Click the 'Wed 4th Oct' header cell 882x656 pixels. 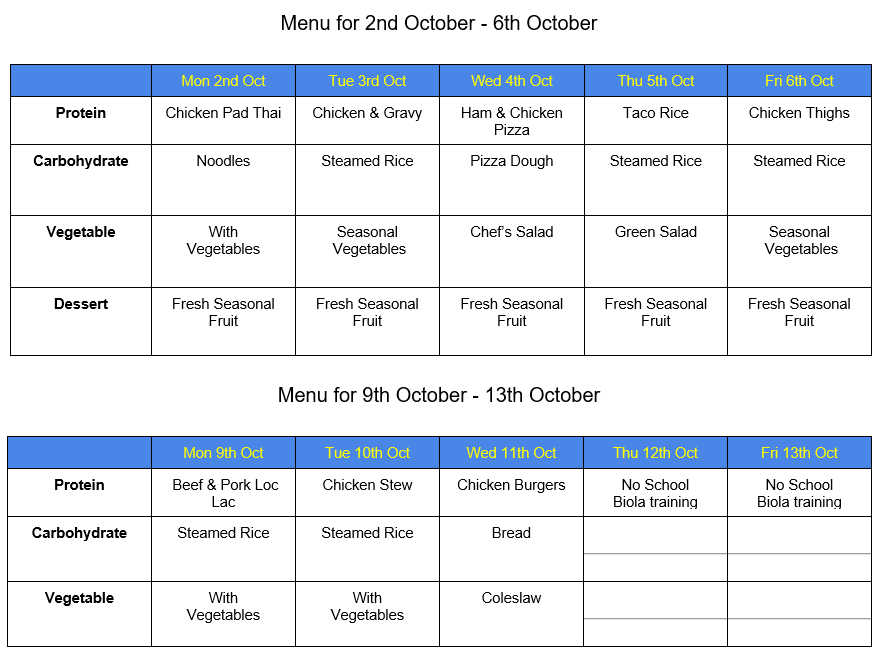pos(512,81)
